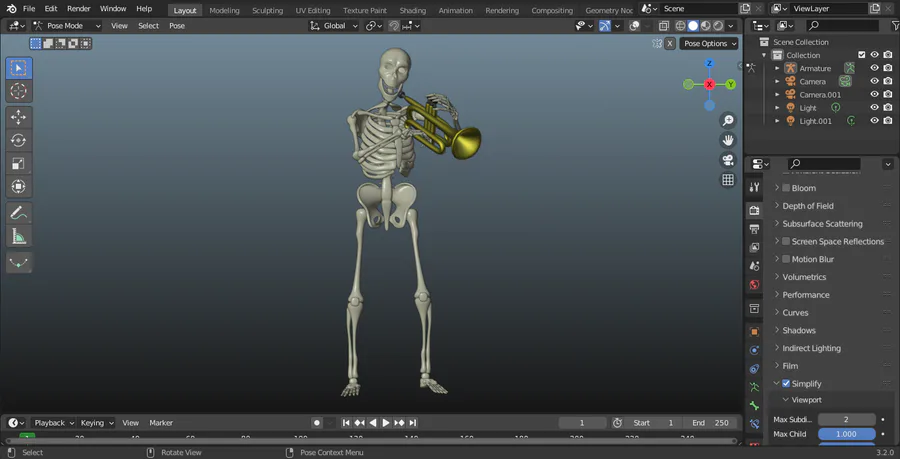Click the current frame field
The height and width of the screenshot is (459, 900).
pyautogui.click(x=582, y=423)
